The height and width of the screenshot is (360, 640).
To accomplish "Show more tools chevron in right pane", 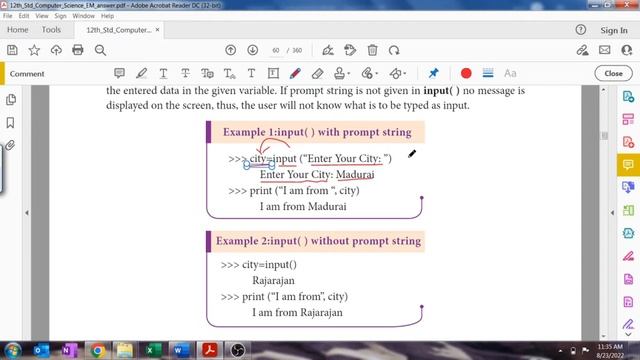I will click(x=629, y=334).
